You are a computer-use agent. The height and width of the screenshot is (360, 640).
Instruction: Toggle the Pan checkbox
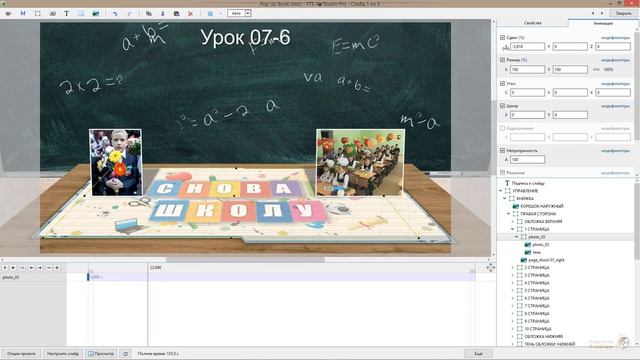(502, 37)
